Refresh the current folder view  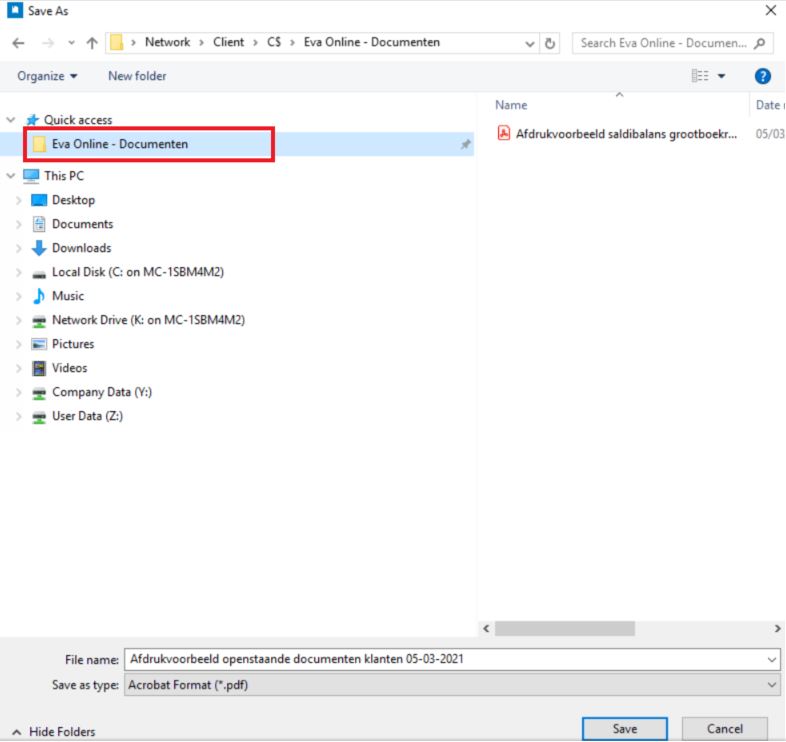551,43
